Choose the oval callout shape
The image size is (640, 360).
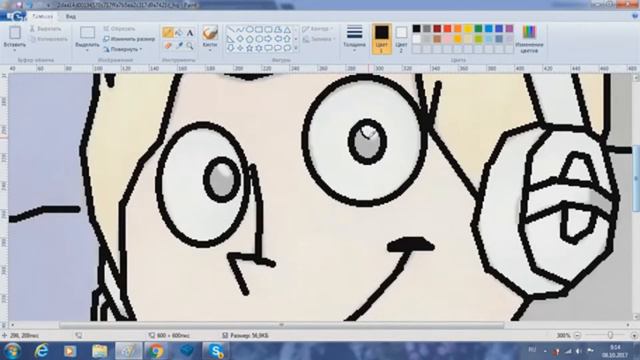[x=278, y=48]
